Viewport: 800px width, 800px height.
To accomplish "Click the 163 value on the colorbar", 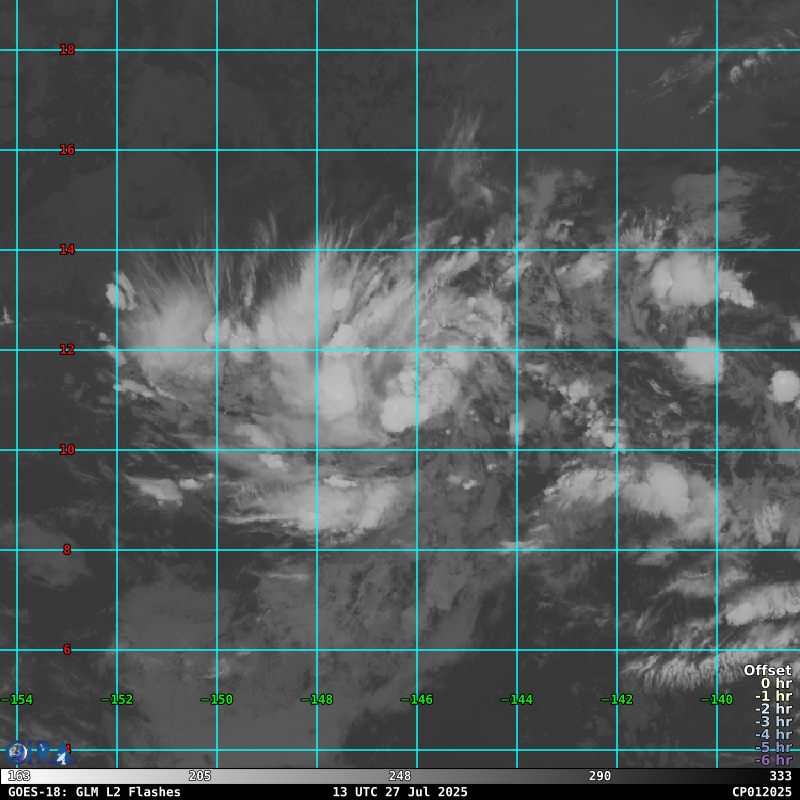I will coord(19,776).
